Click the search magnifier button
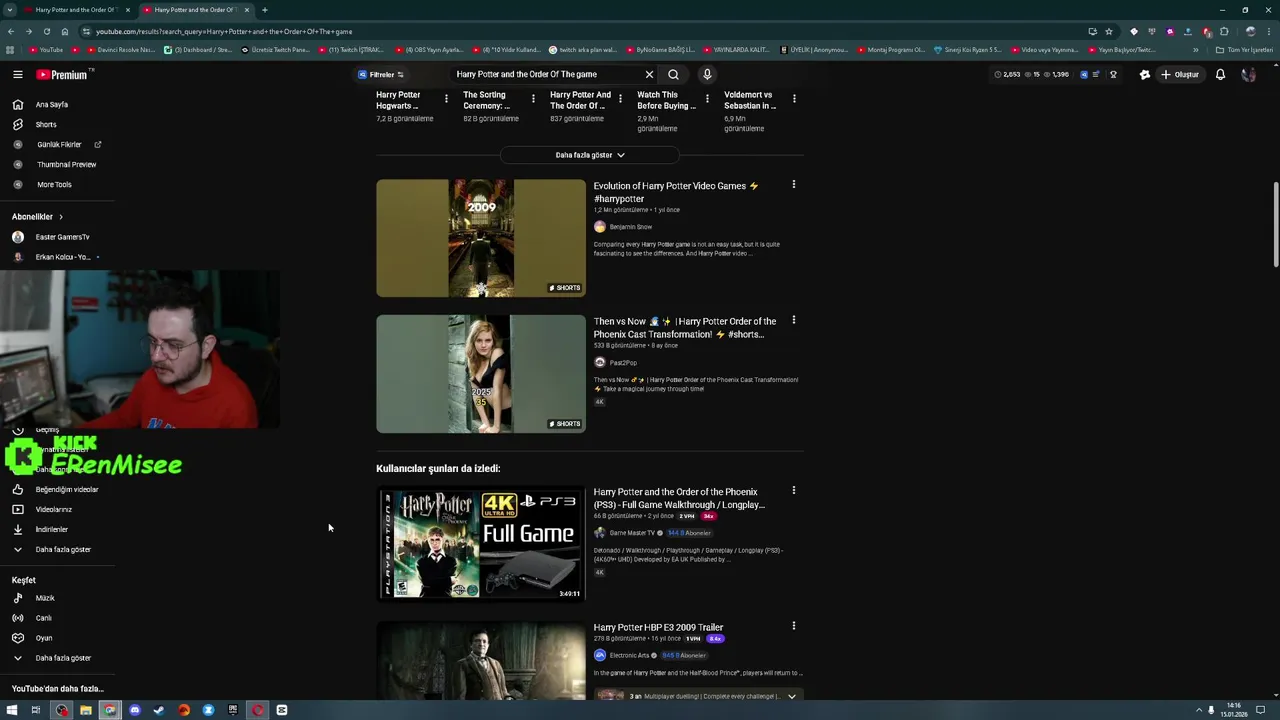 point(673,75)
